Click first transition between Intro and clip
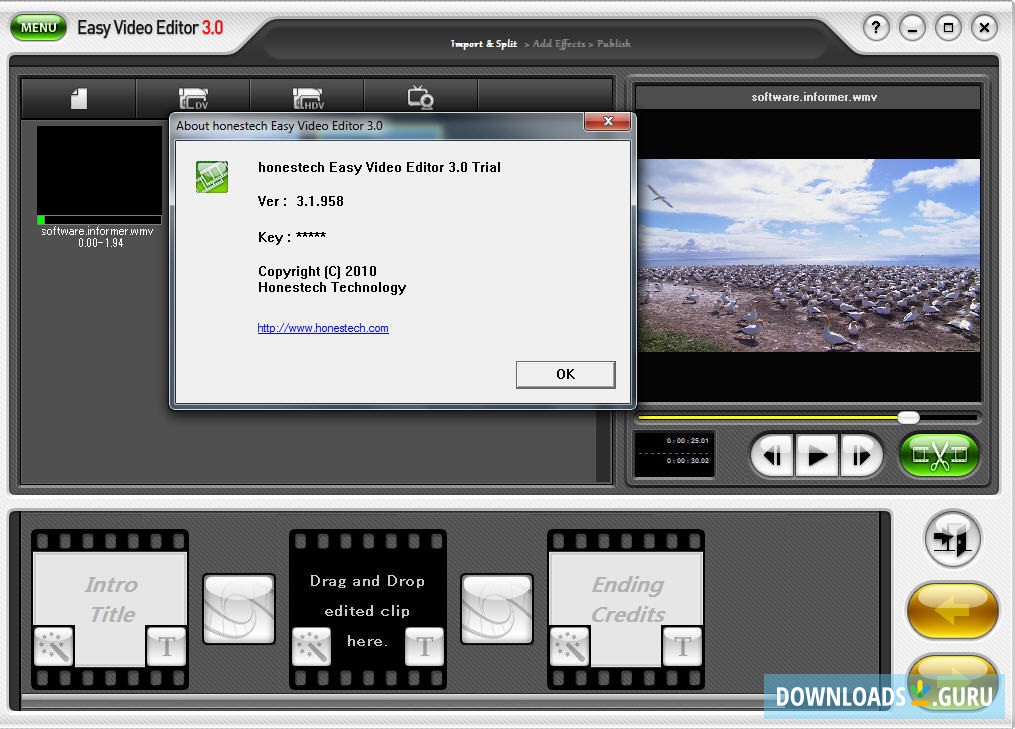Viewport: 1015px width, 729px height. tap(239, 608)
